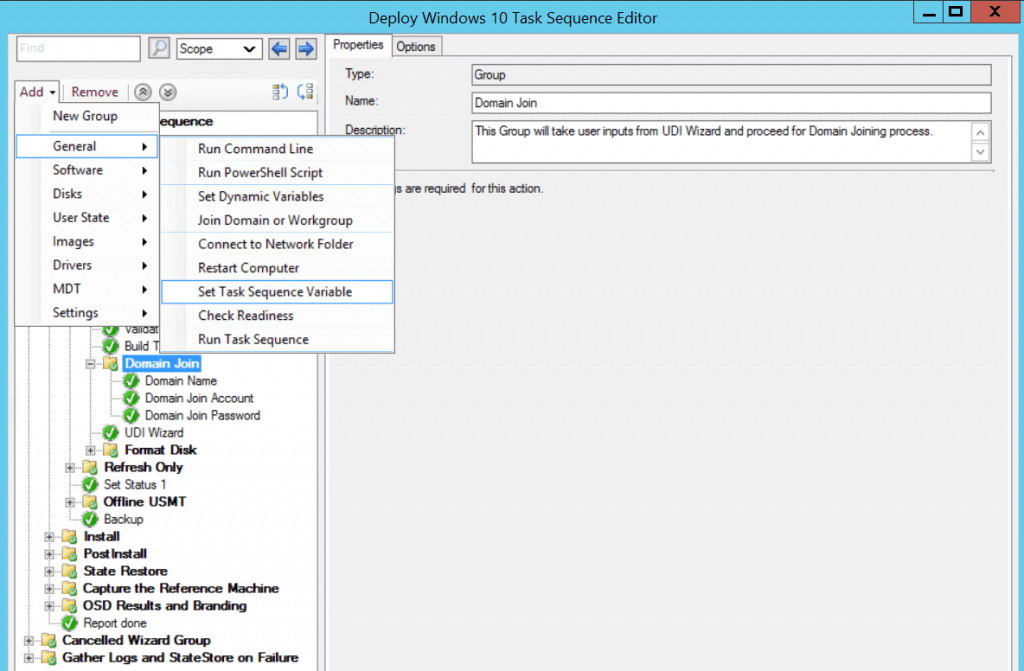Select Run PowerShell Script entry
Image resolution: width=1024 pixels, height=671 pixels.
[x=277, y=172]
